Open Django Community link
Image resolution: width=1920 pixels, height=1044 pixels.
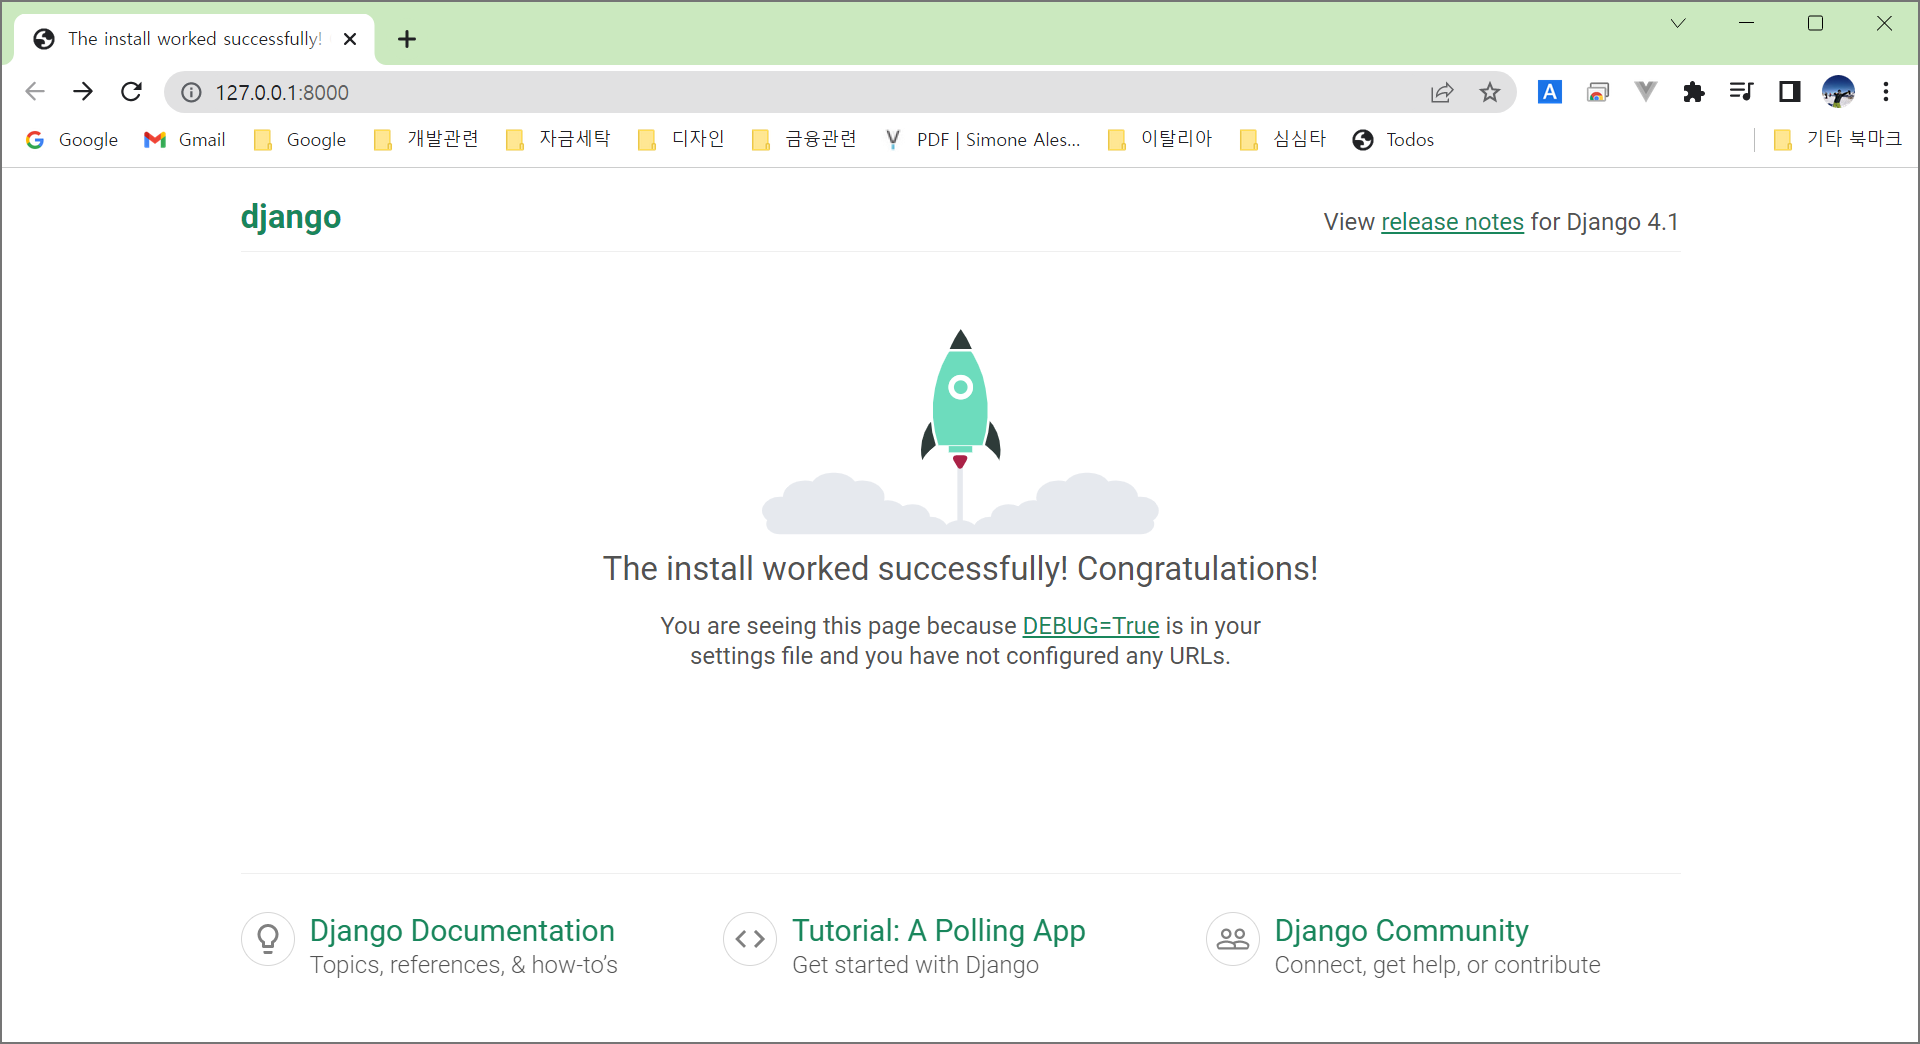tap(1402, 931)
